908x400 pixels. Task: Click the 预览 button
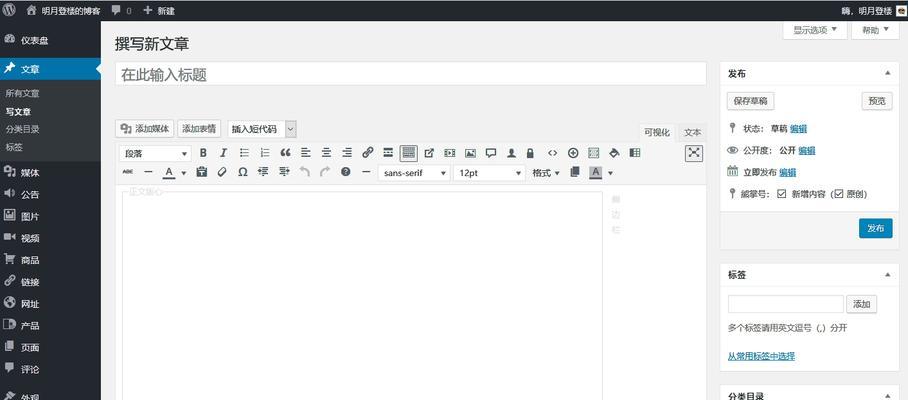click(x=877, y=101)
